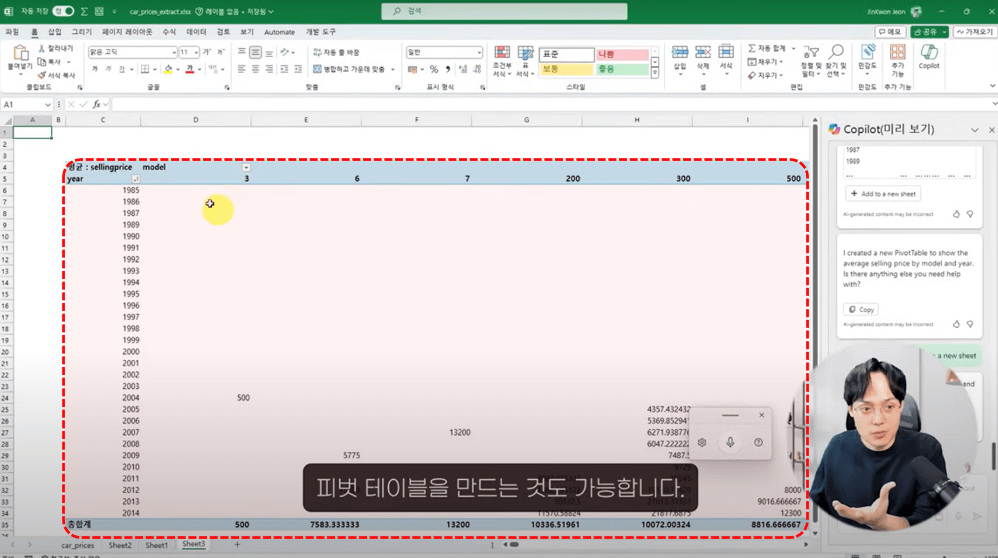Open the font size dropdown
This screenshot has height=558, width=998.
tap(195, 52)
